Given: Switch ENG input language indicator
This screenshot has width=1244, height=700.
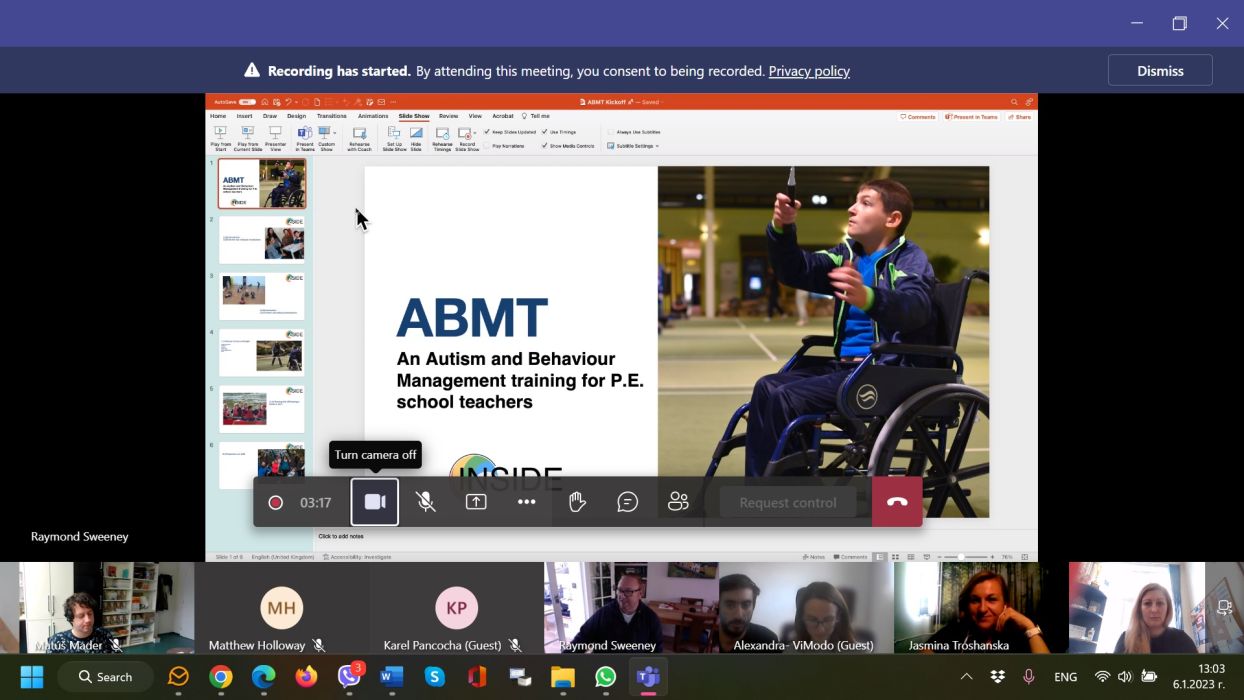Looking at the screenshot, I should (1066, 677).
